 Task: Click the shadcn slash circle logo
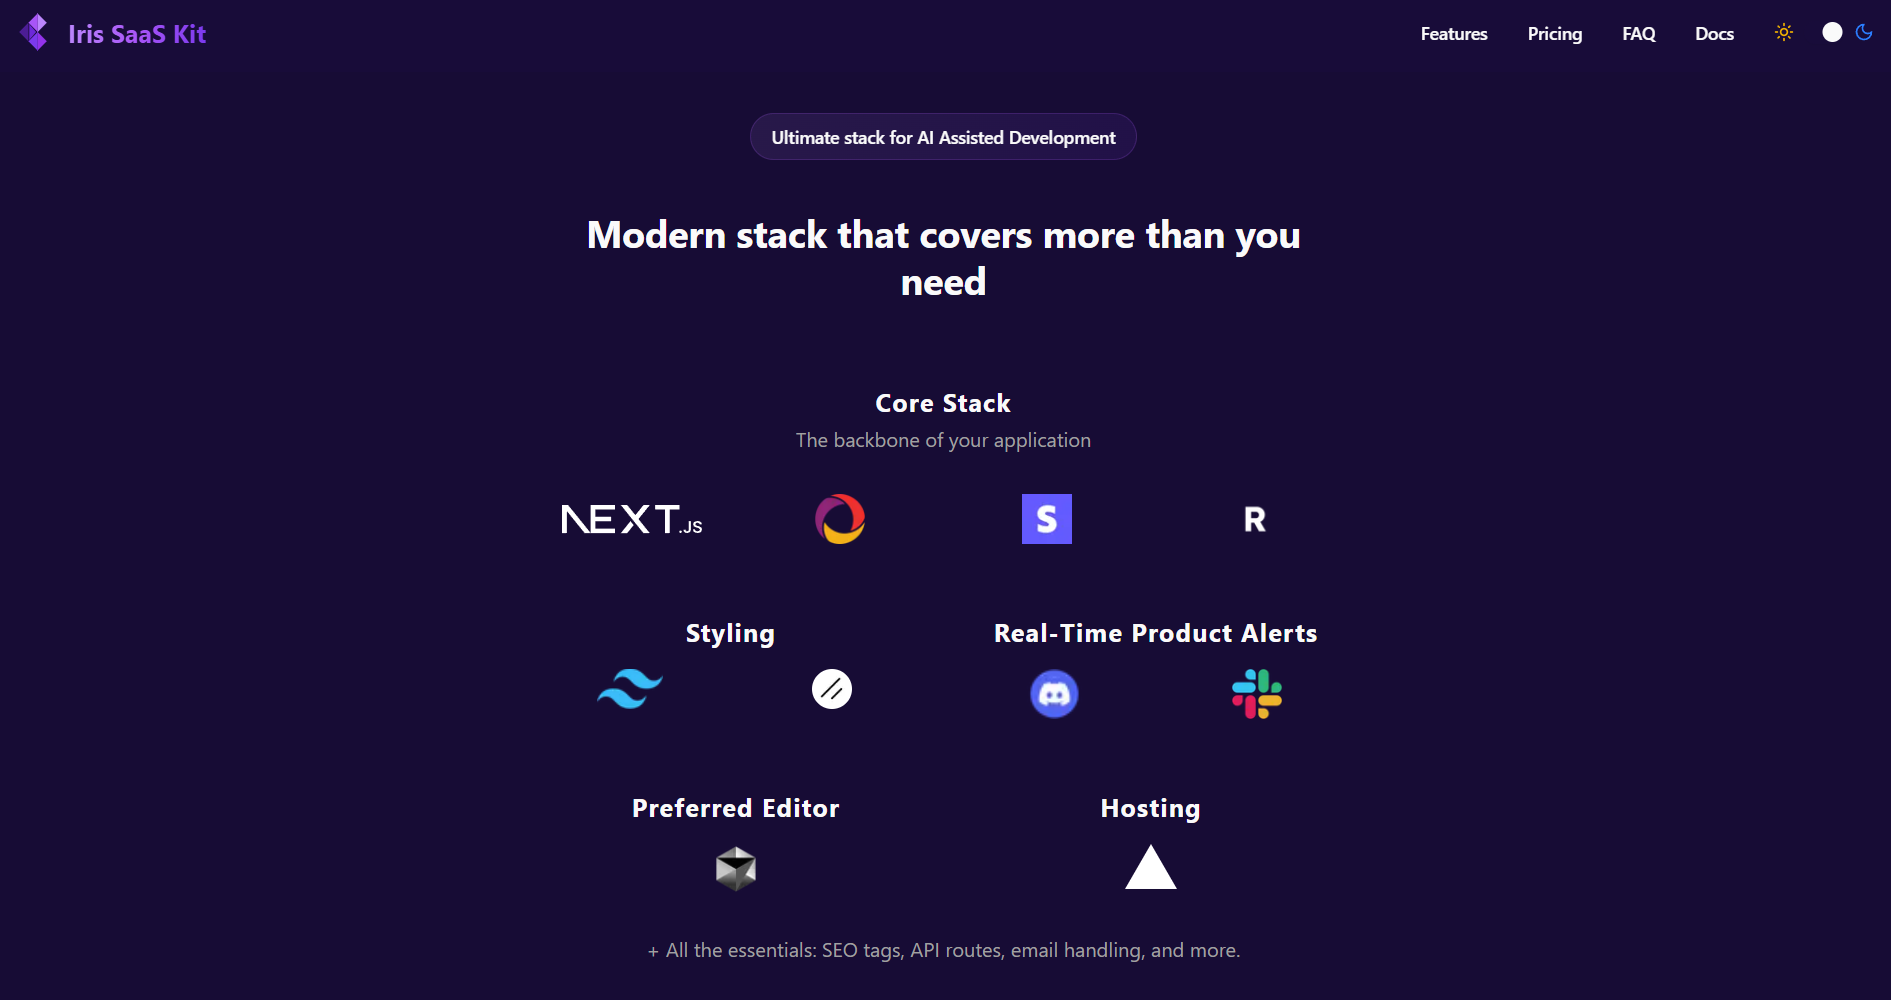coord(832,689)
